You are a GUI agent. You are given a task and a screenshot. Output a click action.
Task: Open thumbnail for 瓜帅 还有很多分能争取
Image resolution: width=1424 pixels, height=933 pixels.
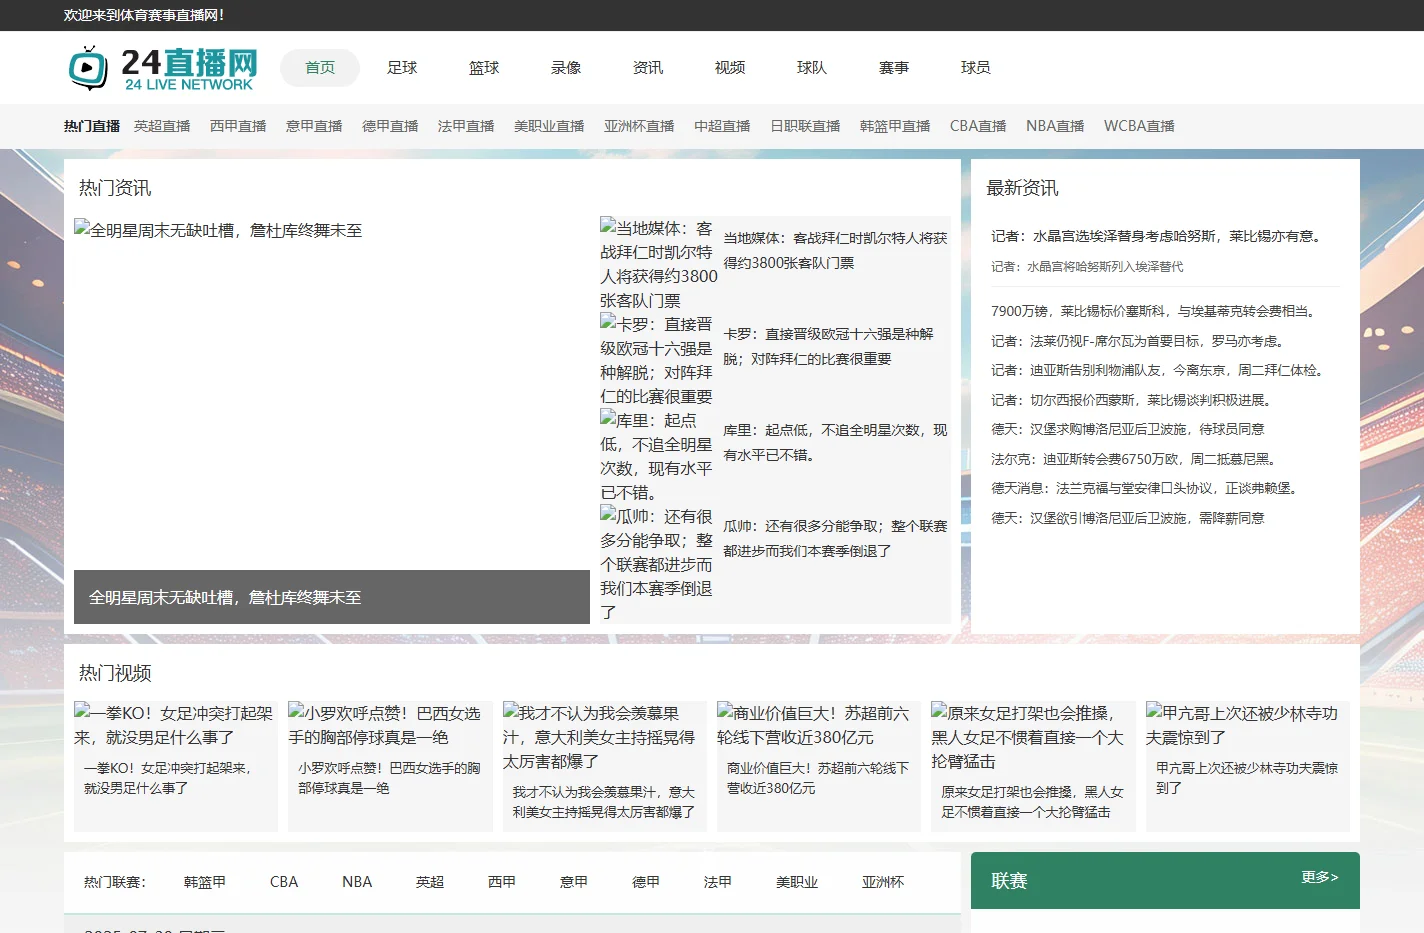(x=658, y=564)
